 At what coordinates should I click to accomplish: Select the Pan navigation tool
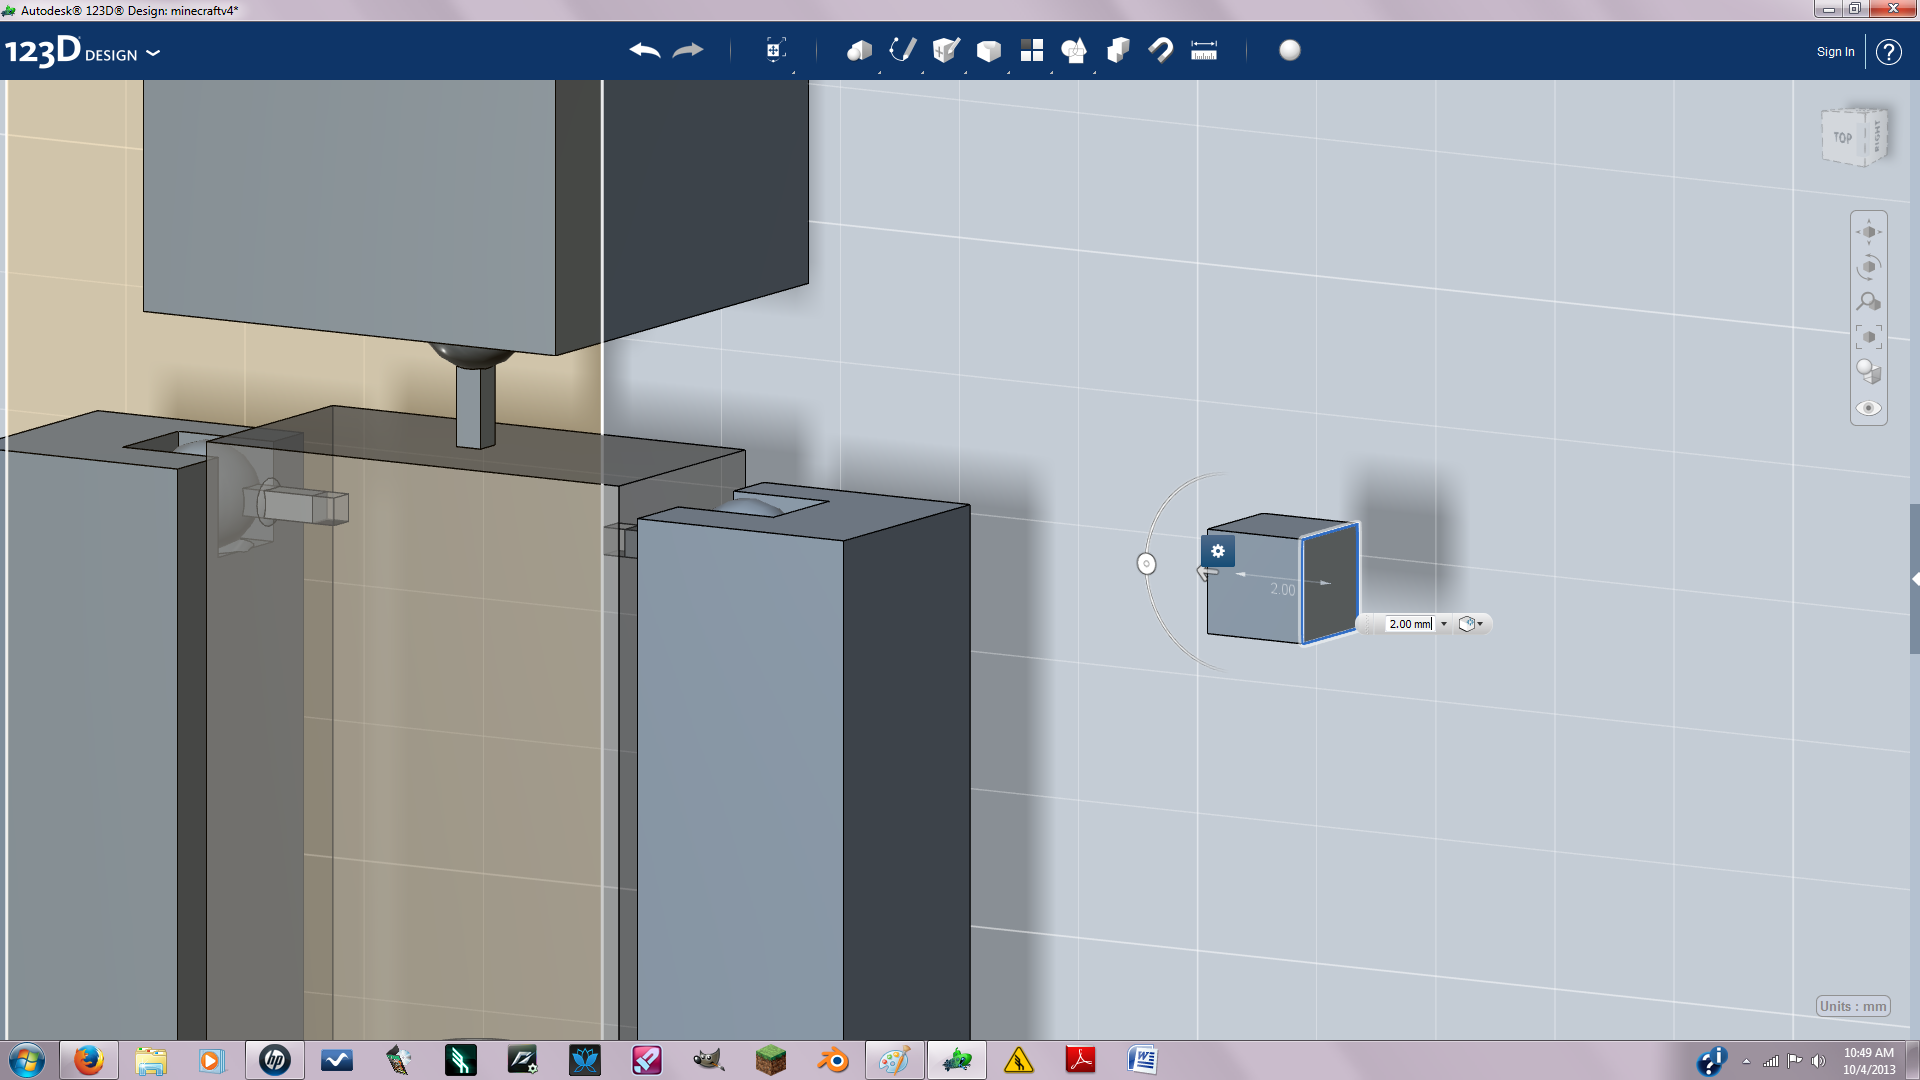(x=1869, y=232)
